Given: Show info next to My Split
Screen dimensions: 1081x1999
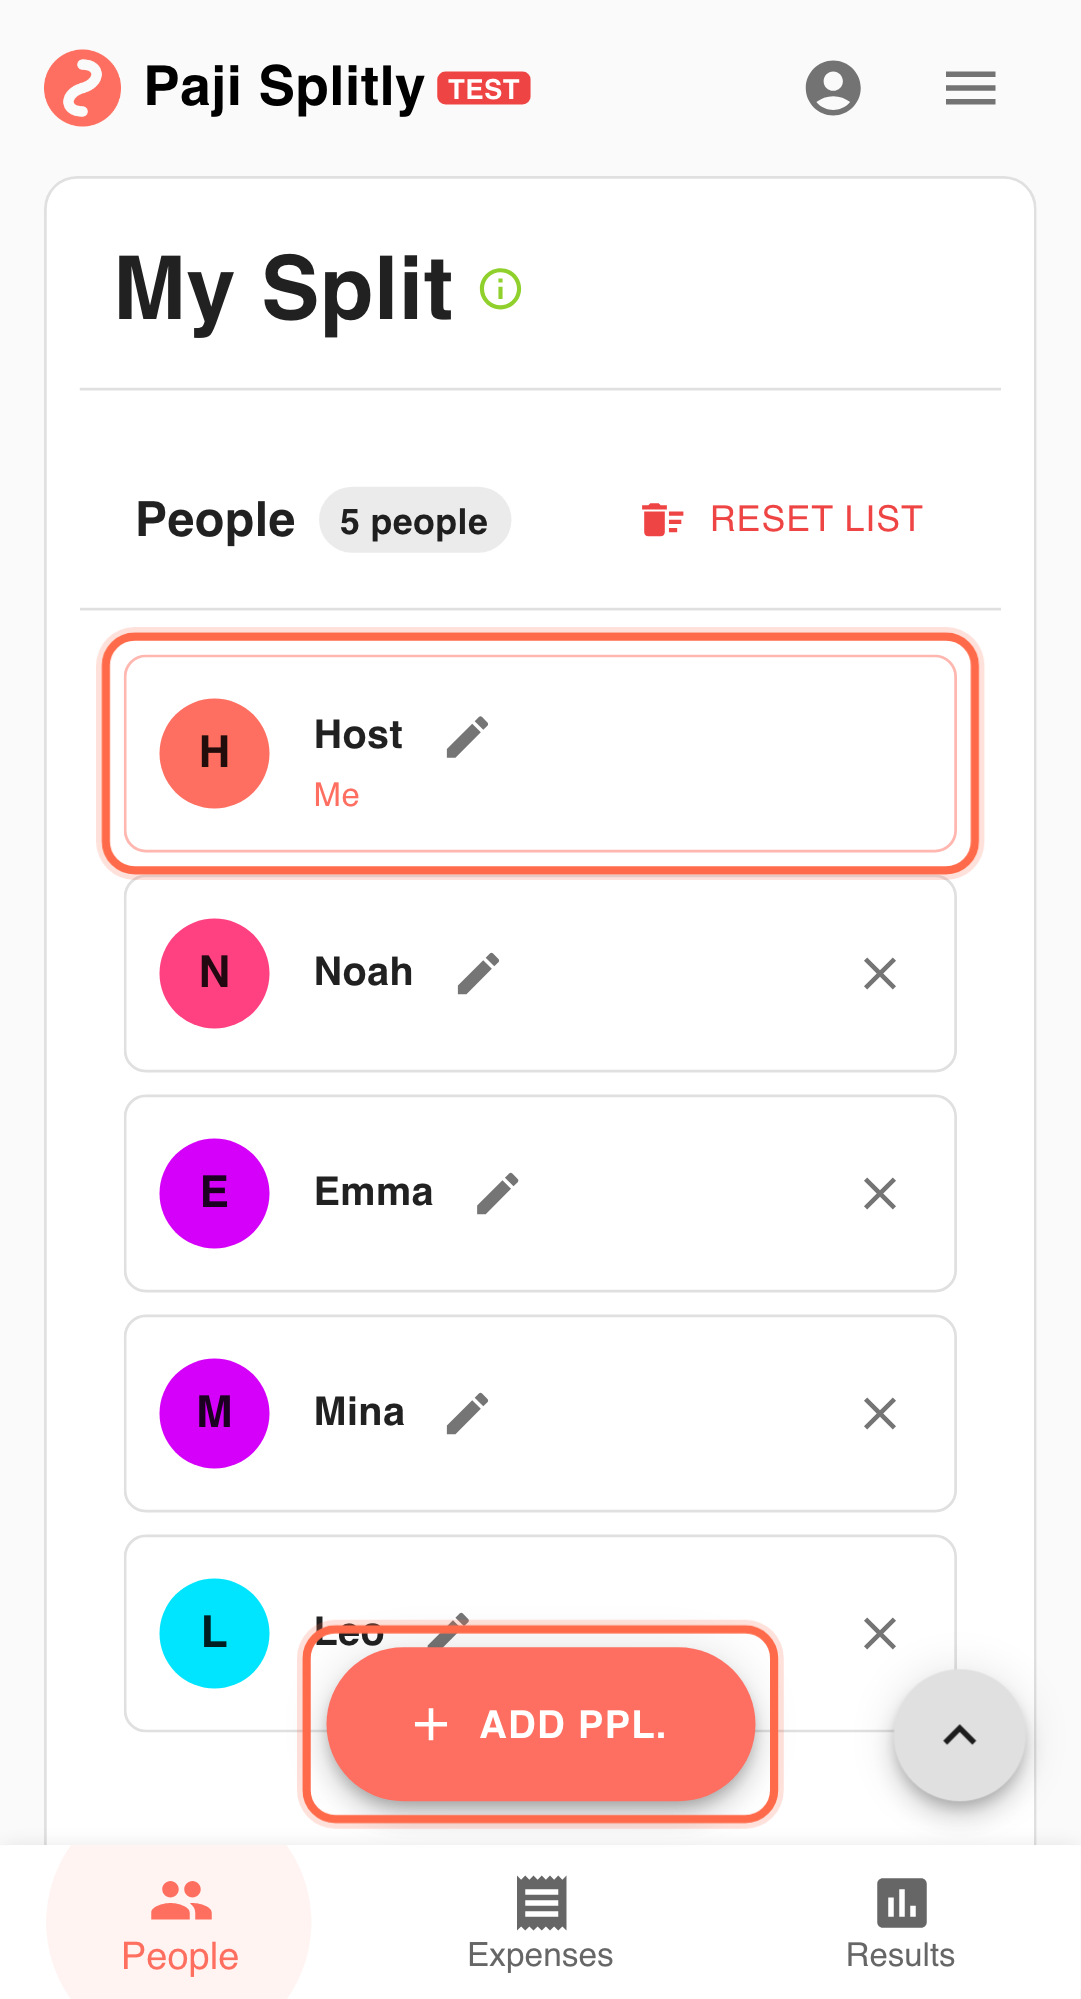Looking at the screenshot, I should 500,289.
